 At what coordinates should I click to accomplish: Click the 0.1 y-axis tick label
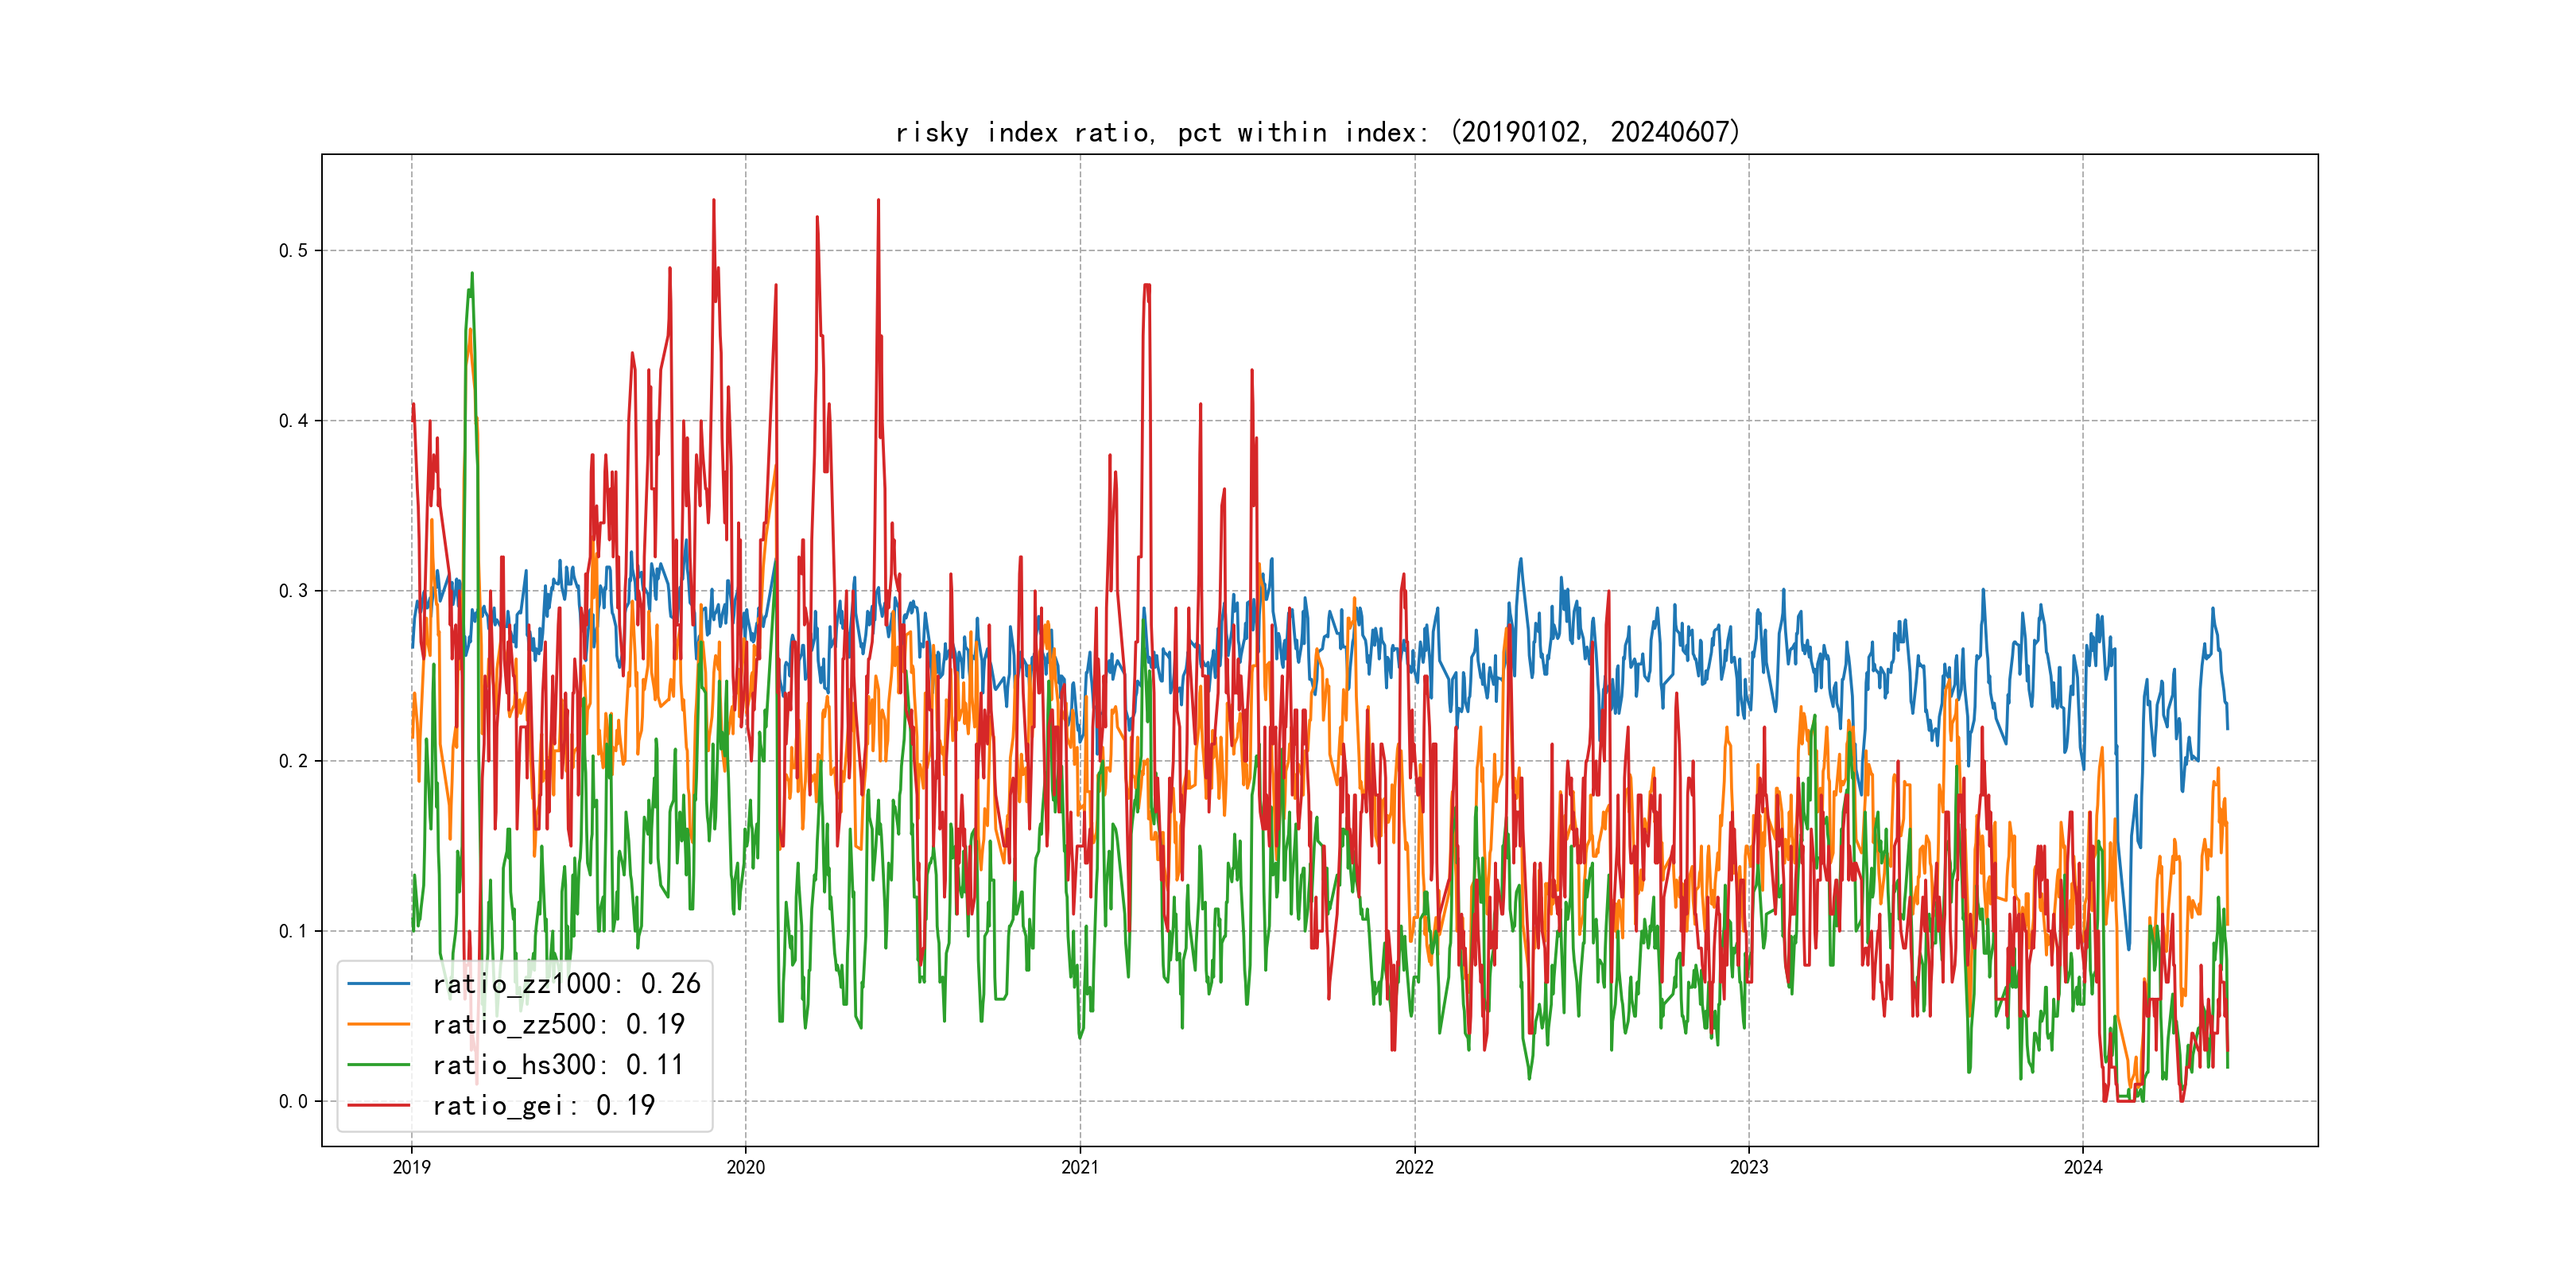click(x=293, y=931)
